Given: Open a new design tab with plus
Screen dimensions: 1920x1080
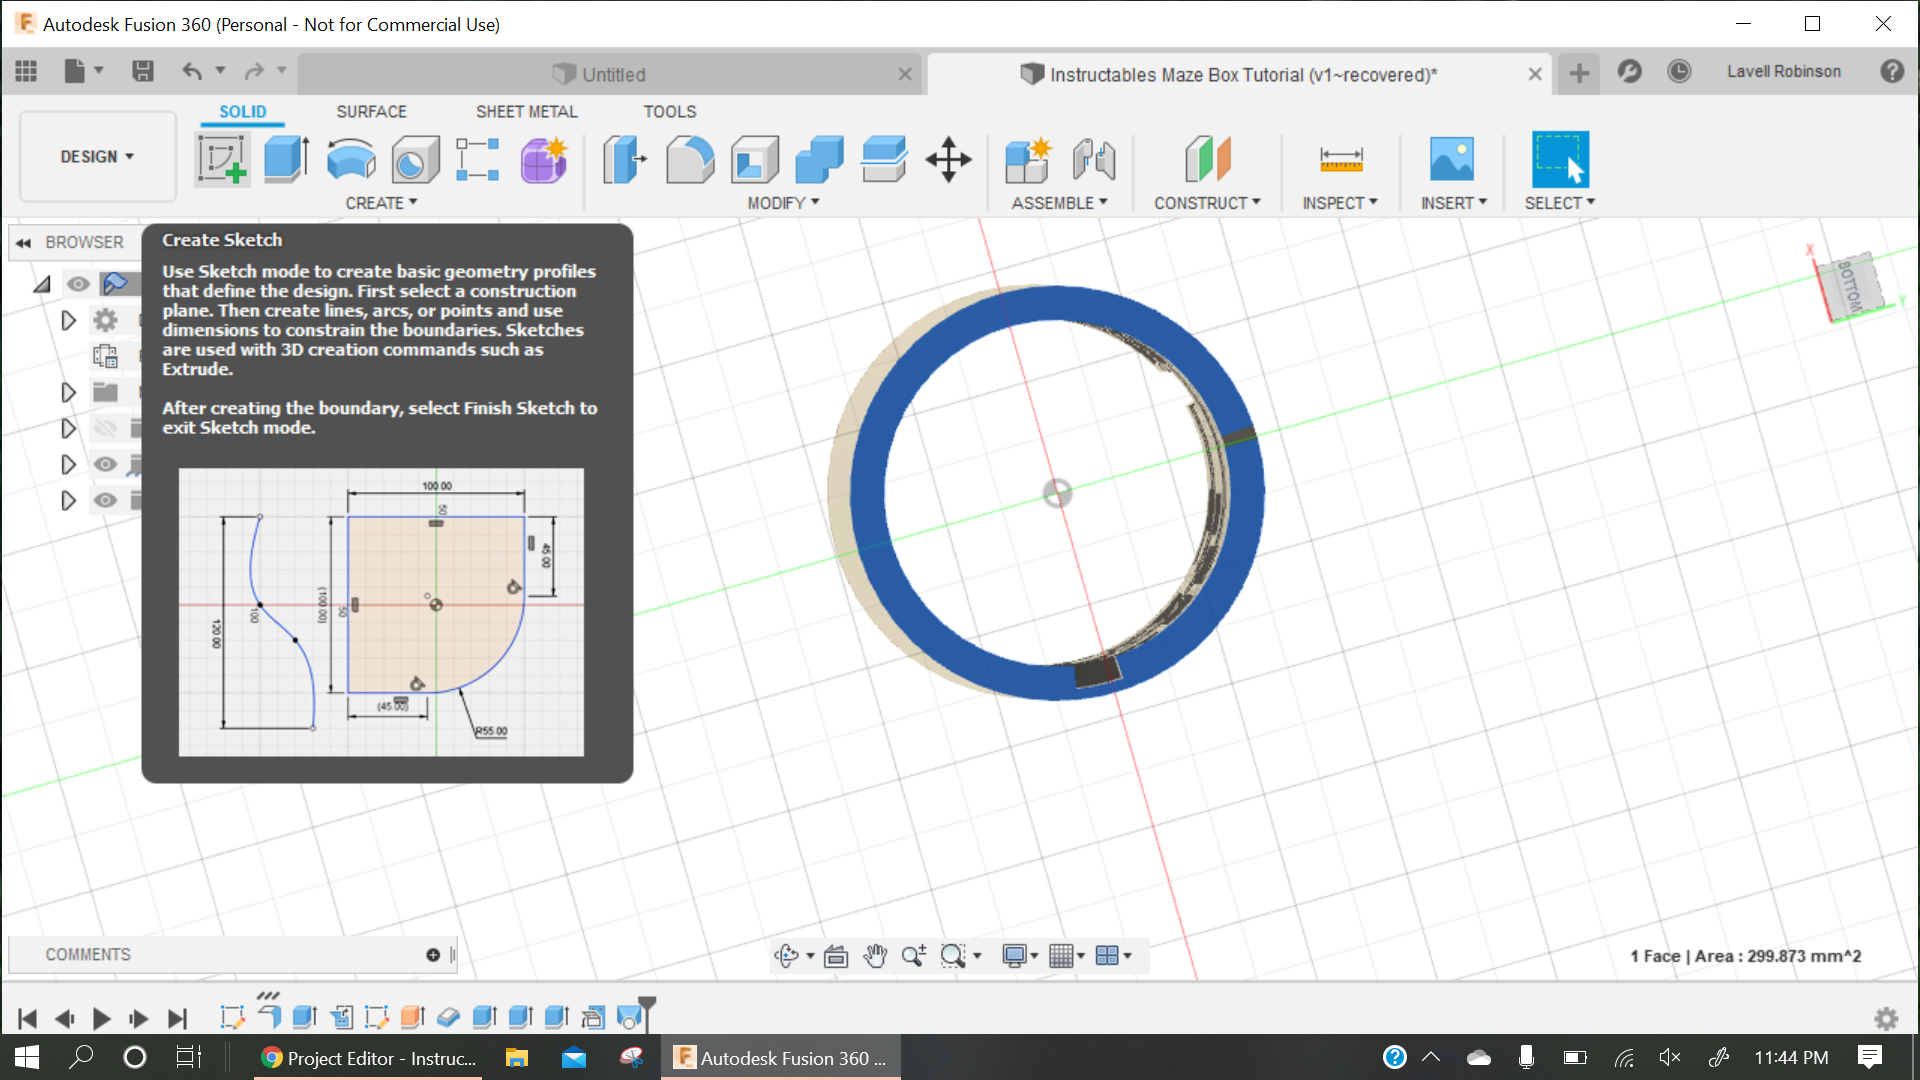Looking at the screenshot, I should click(x=1579, y=73).
